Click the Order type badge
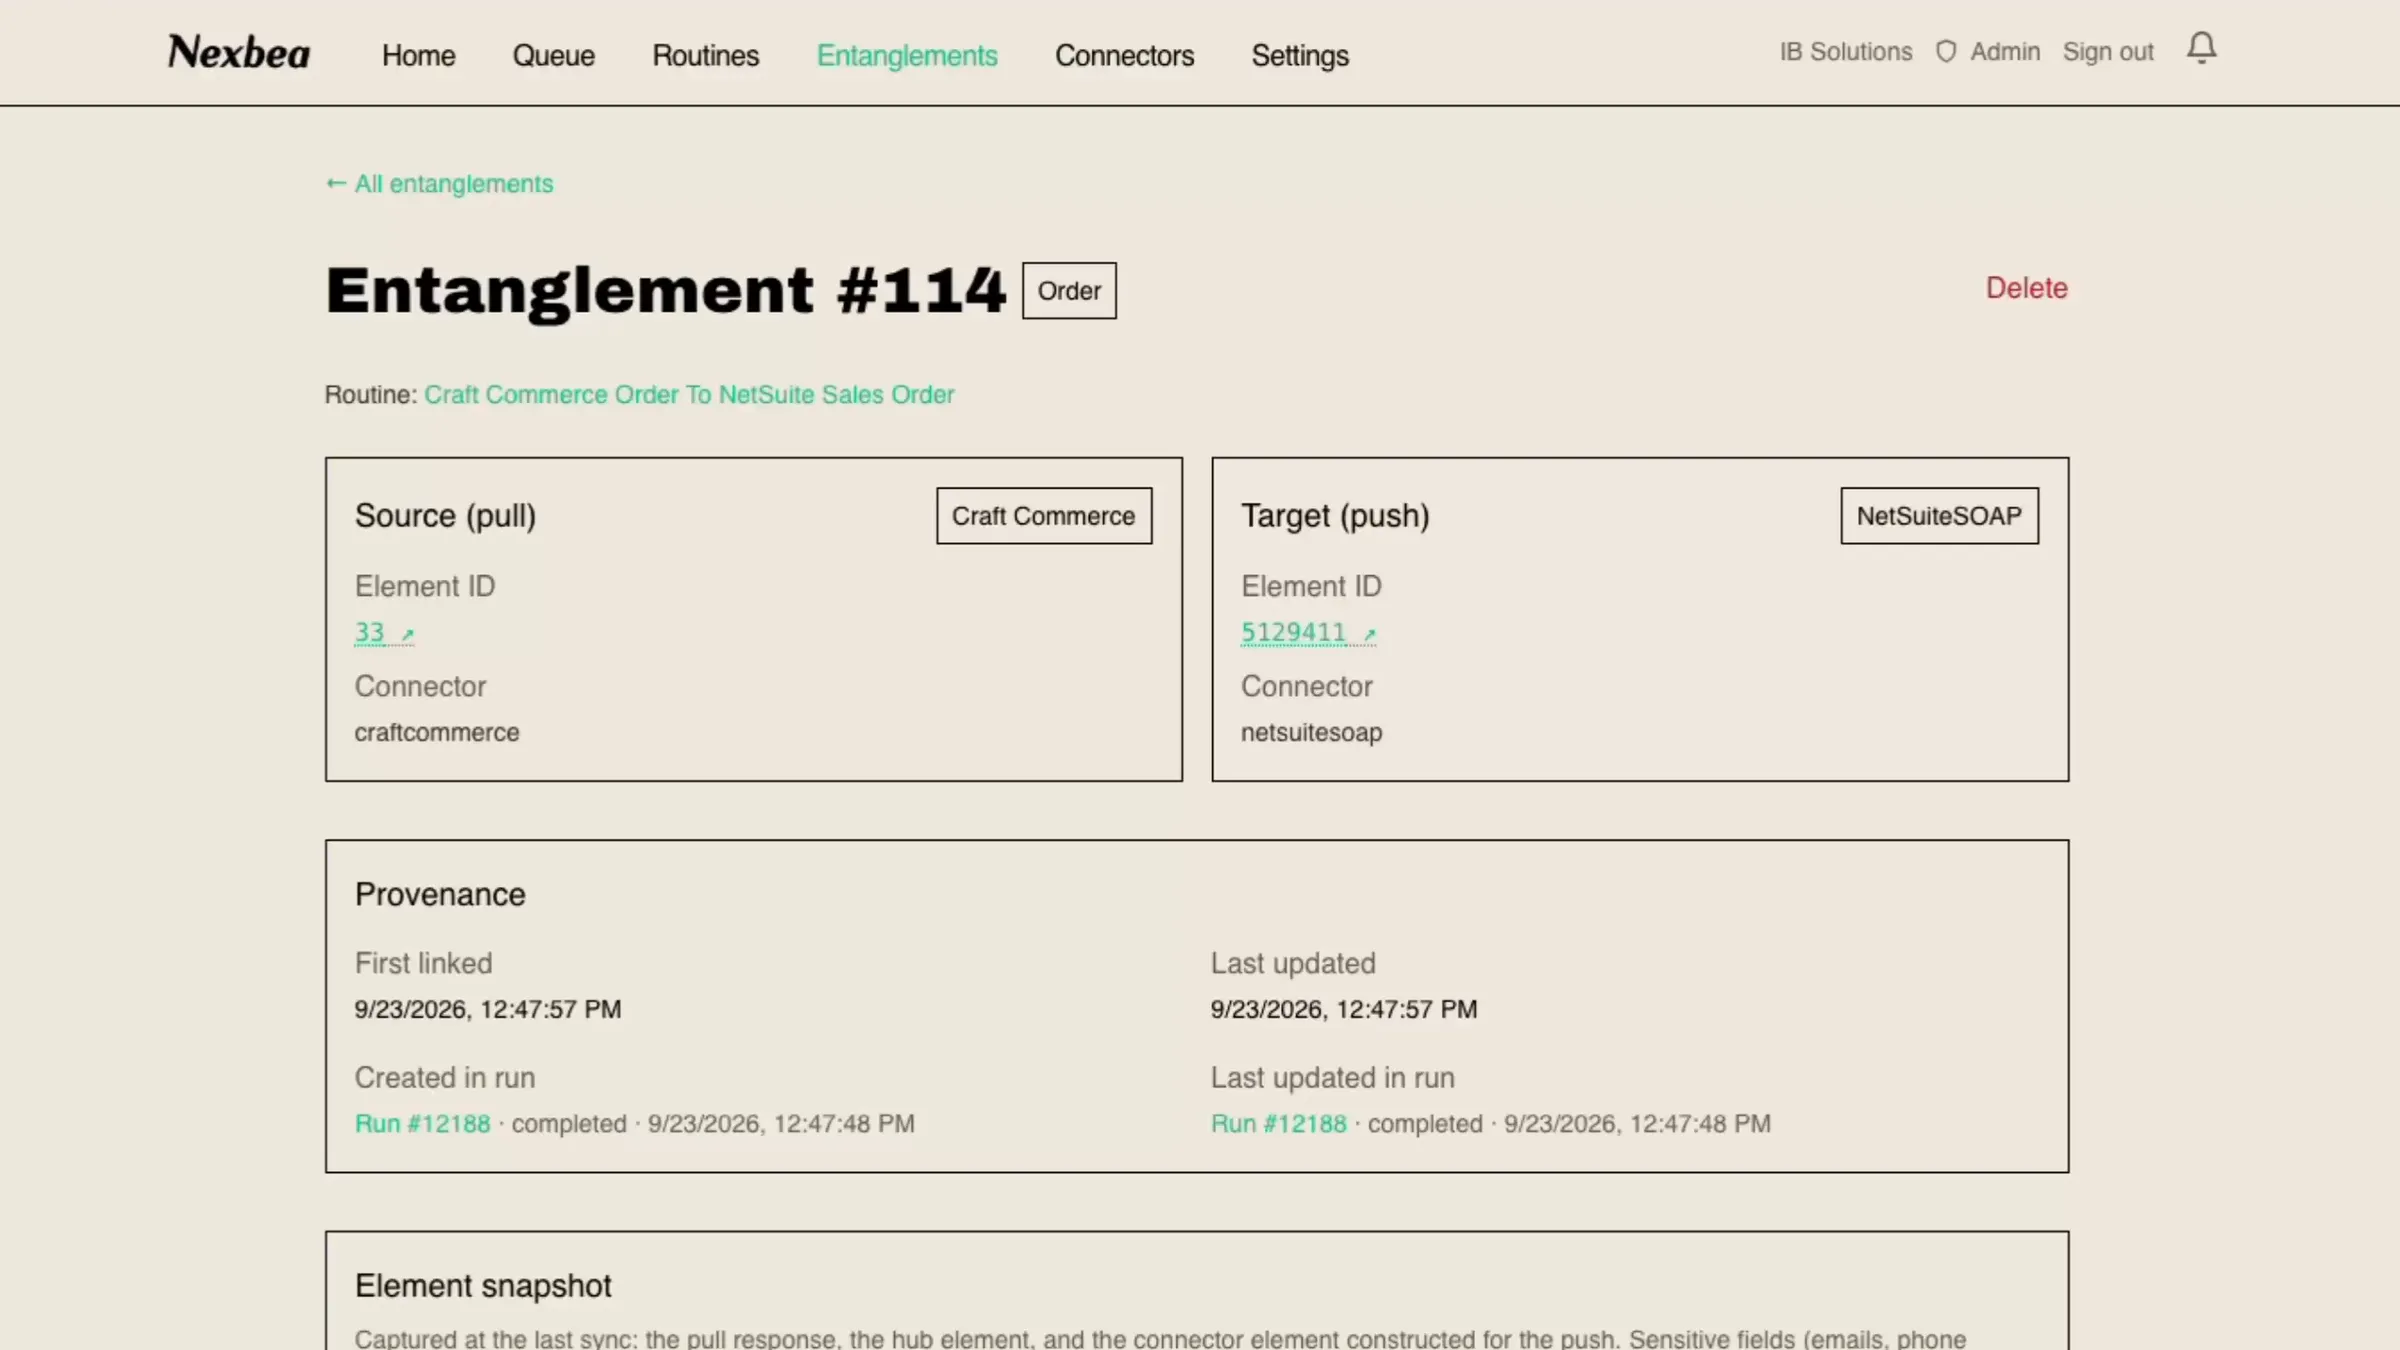 click(x=1069, y=291)
